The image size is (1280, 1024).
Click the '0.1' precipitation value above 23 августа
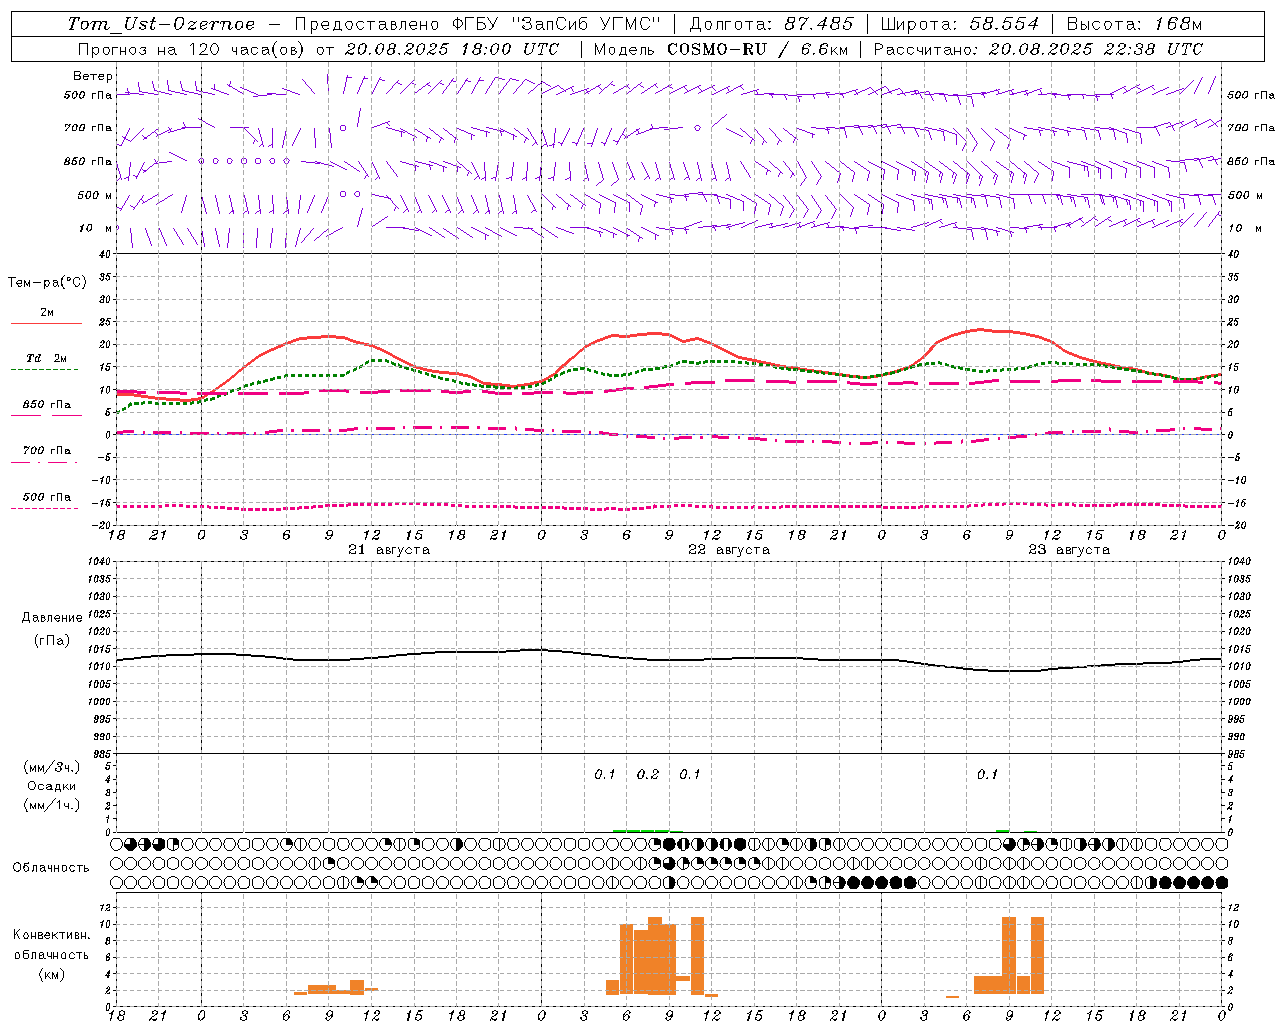(987, 775)
